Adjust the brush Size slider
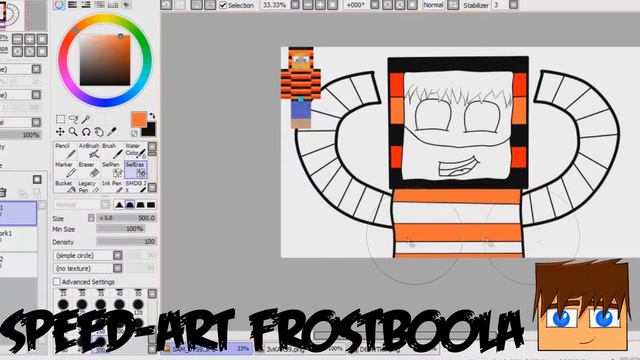The width and height of the screenshot is (640, 360). pyautogui.click(x=126, y=218)
